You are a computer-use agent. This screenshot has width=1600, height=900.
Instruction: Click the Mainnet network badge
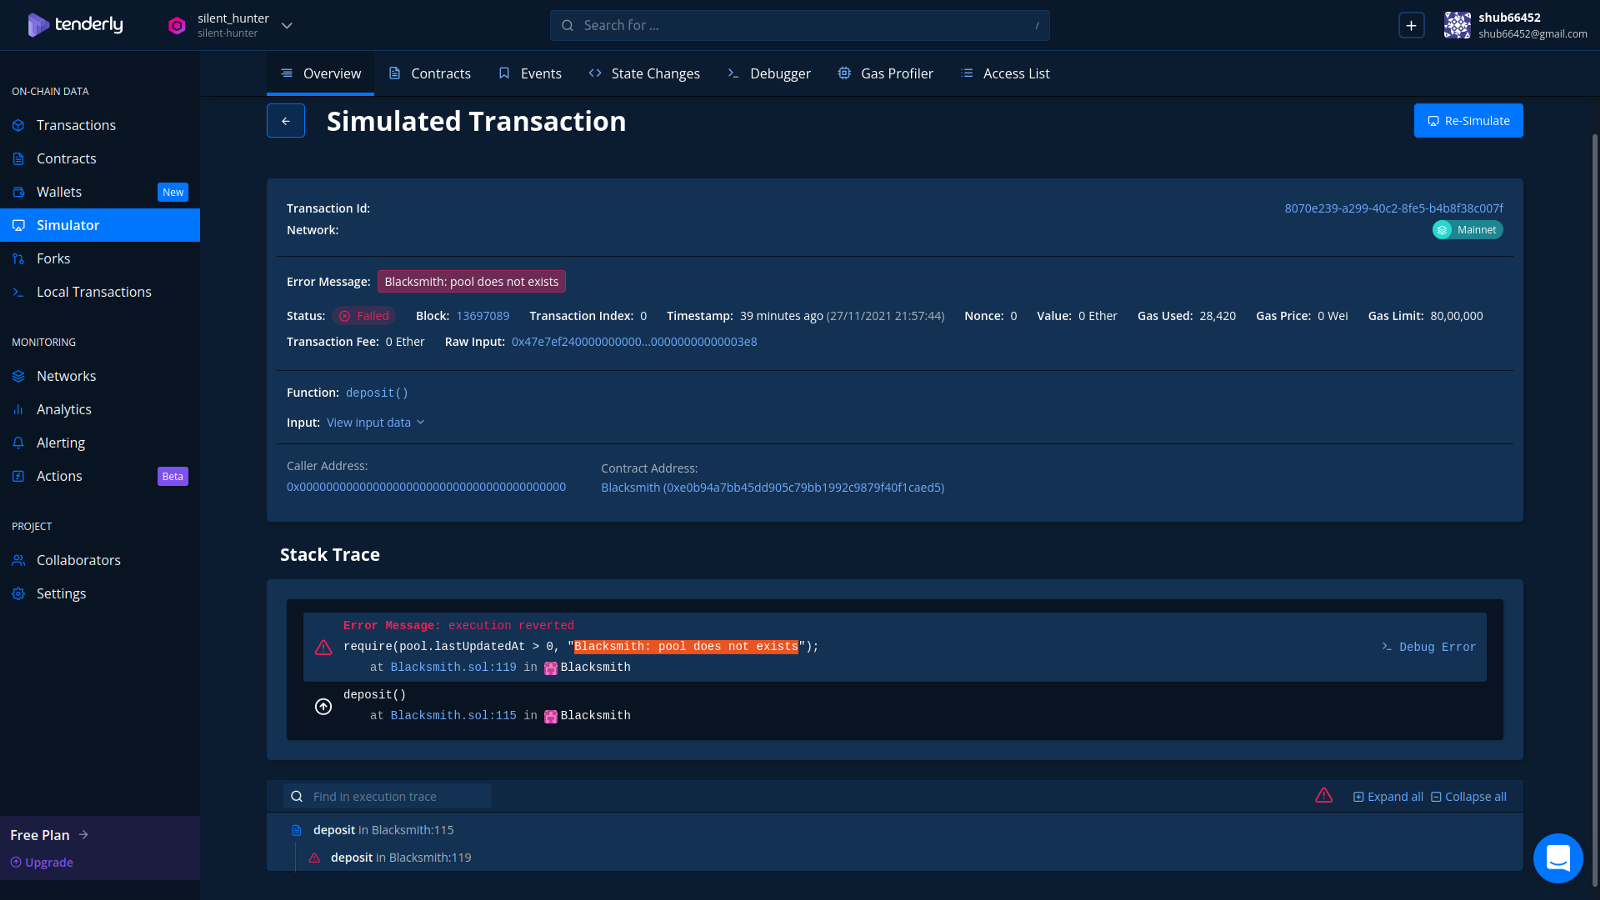pos(1467,230)
